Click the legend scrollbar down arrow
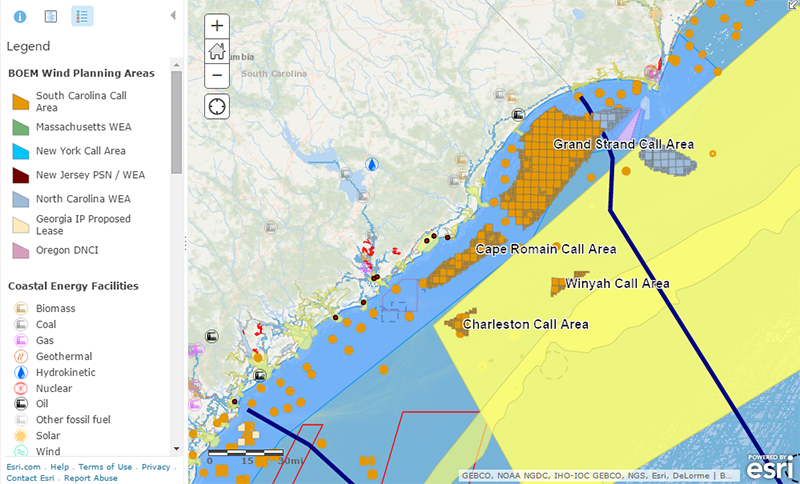 pos(177,450)
